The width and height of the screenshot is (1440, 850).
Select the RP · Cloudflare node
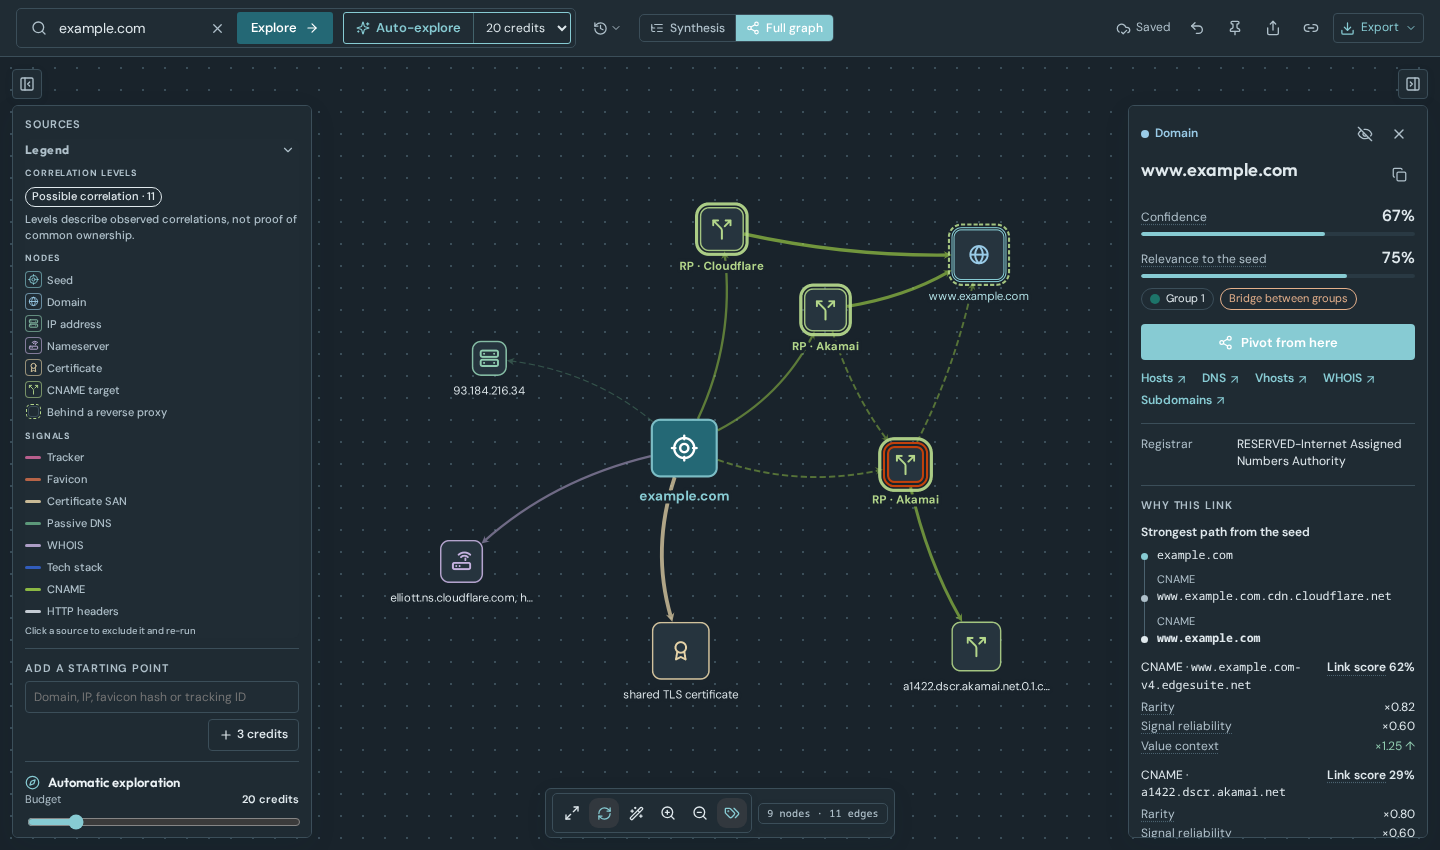tap(721, 229)
